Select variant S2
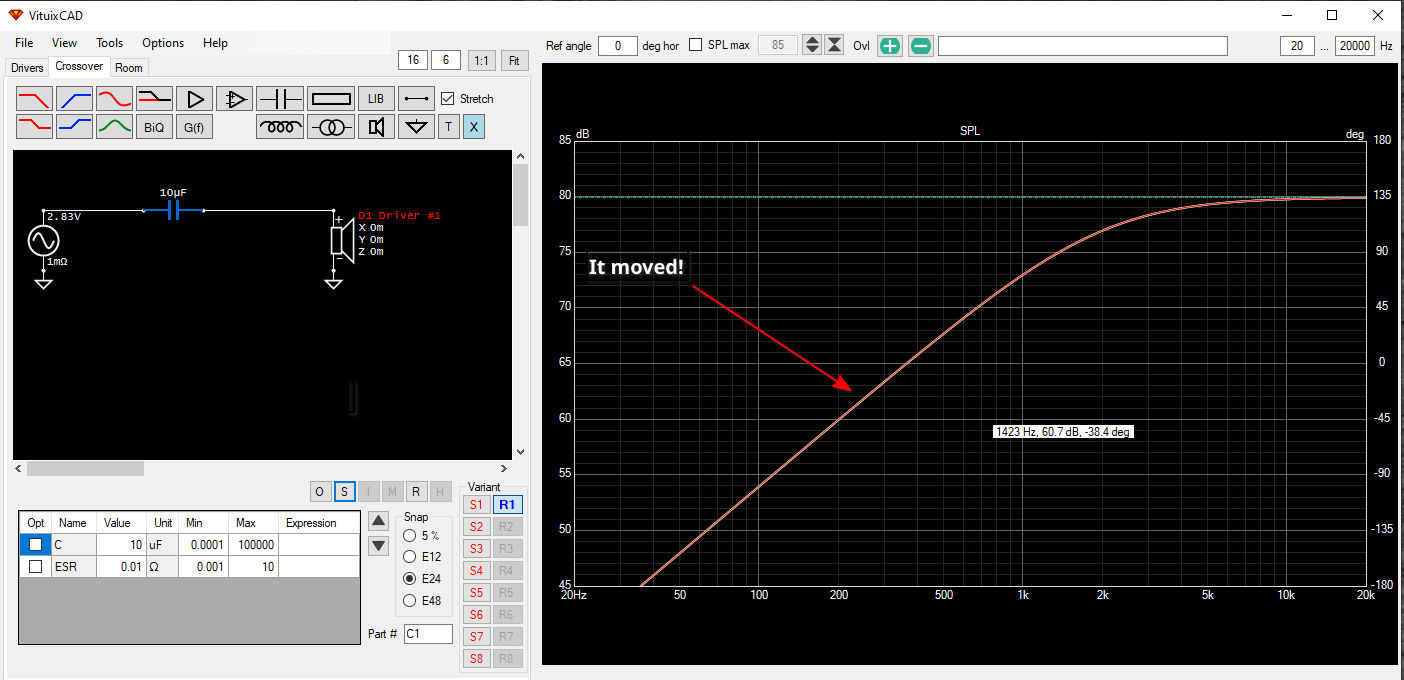 click(476, 527)
